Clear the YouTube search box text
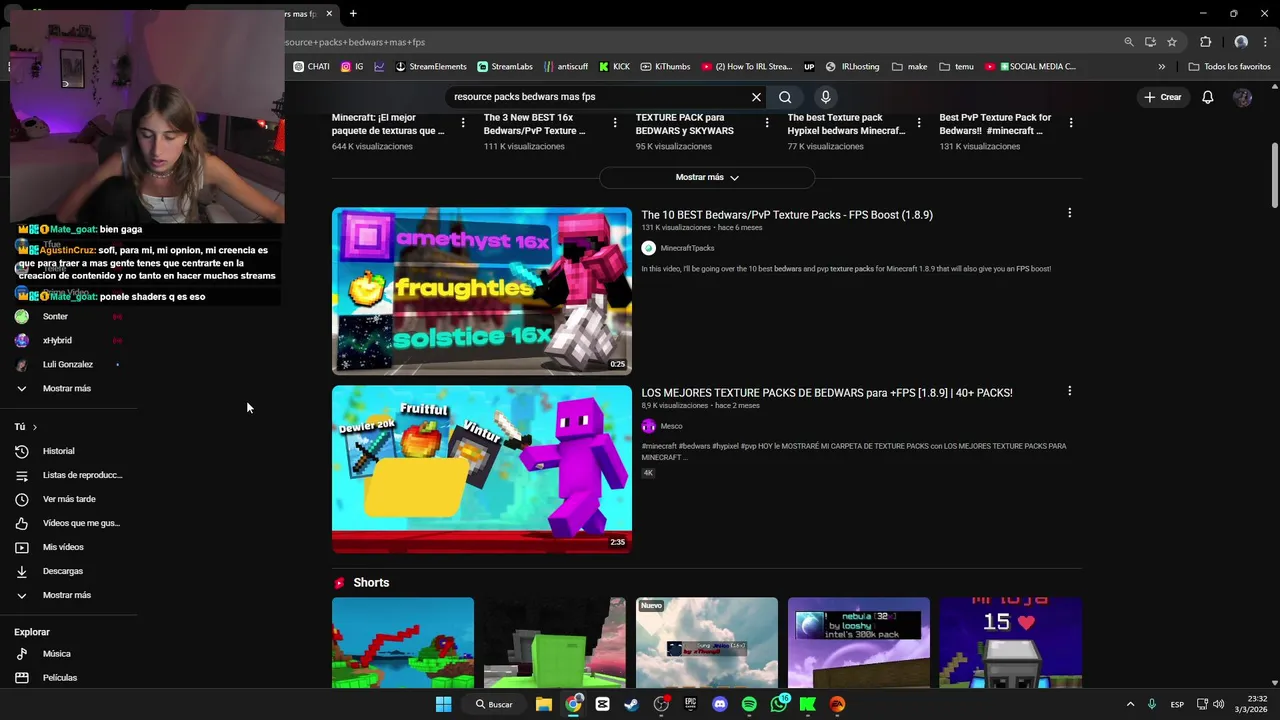 756,97
